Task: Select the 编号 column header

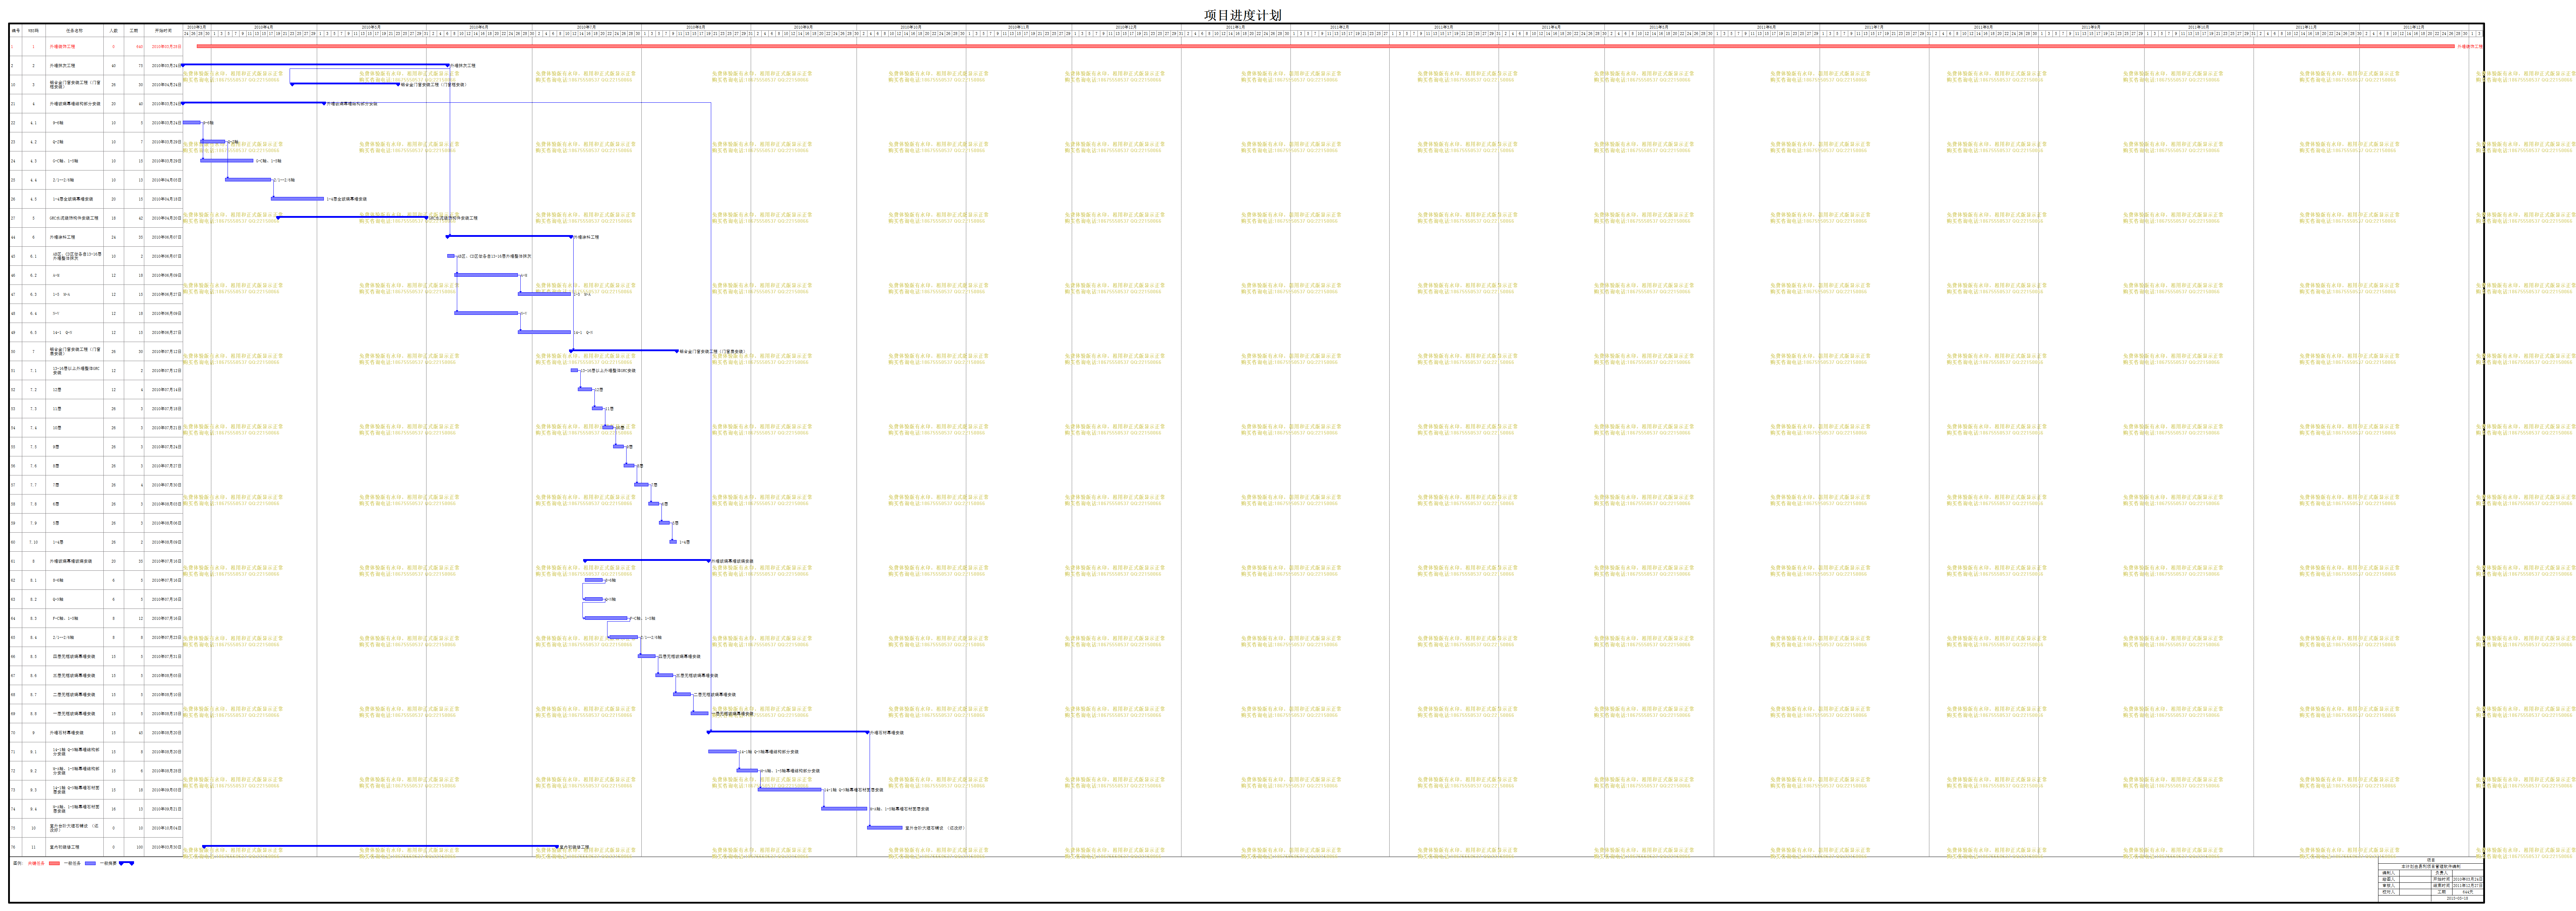Action: (x=15, y=31)
